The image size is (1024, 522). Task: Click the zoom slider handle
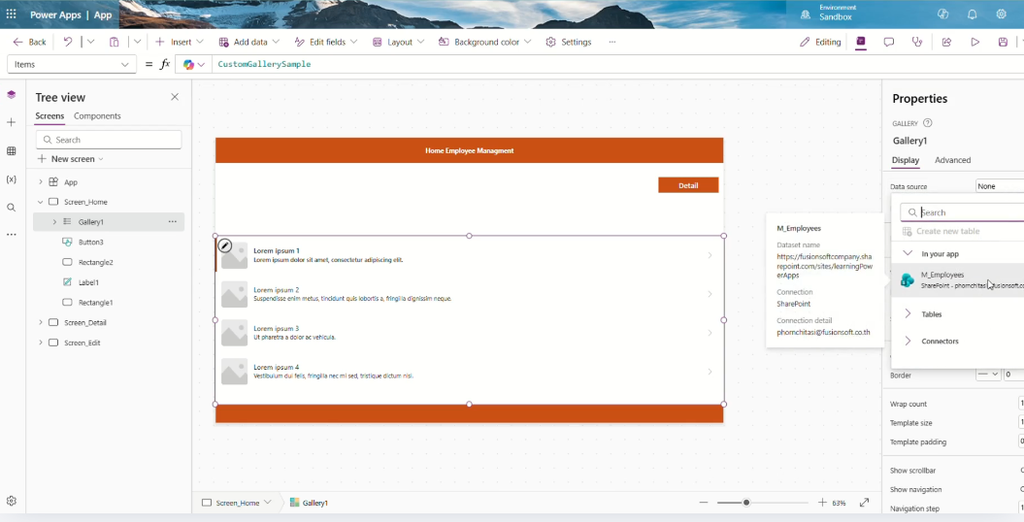pyautogui.click(x=746, y=502)
